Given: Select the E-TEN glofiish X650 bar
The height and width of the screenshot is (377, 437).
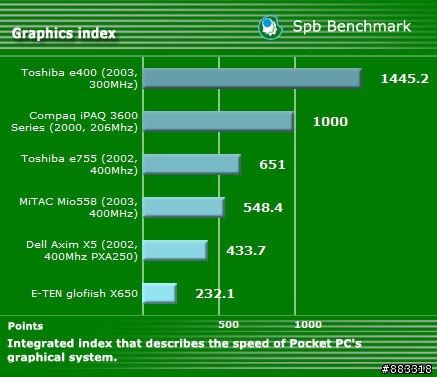Looking at the screenshot, I should click(160, 293).
